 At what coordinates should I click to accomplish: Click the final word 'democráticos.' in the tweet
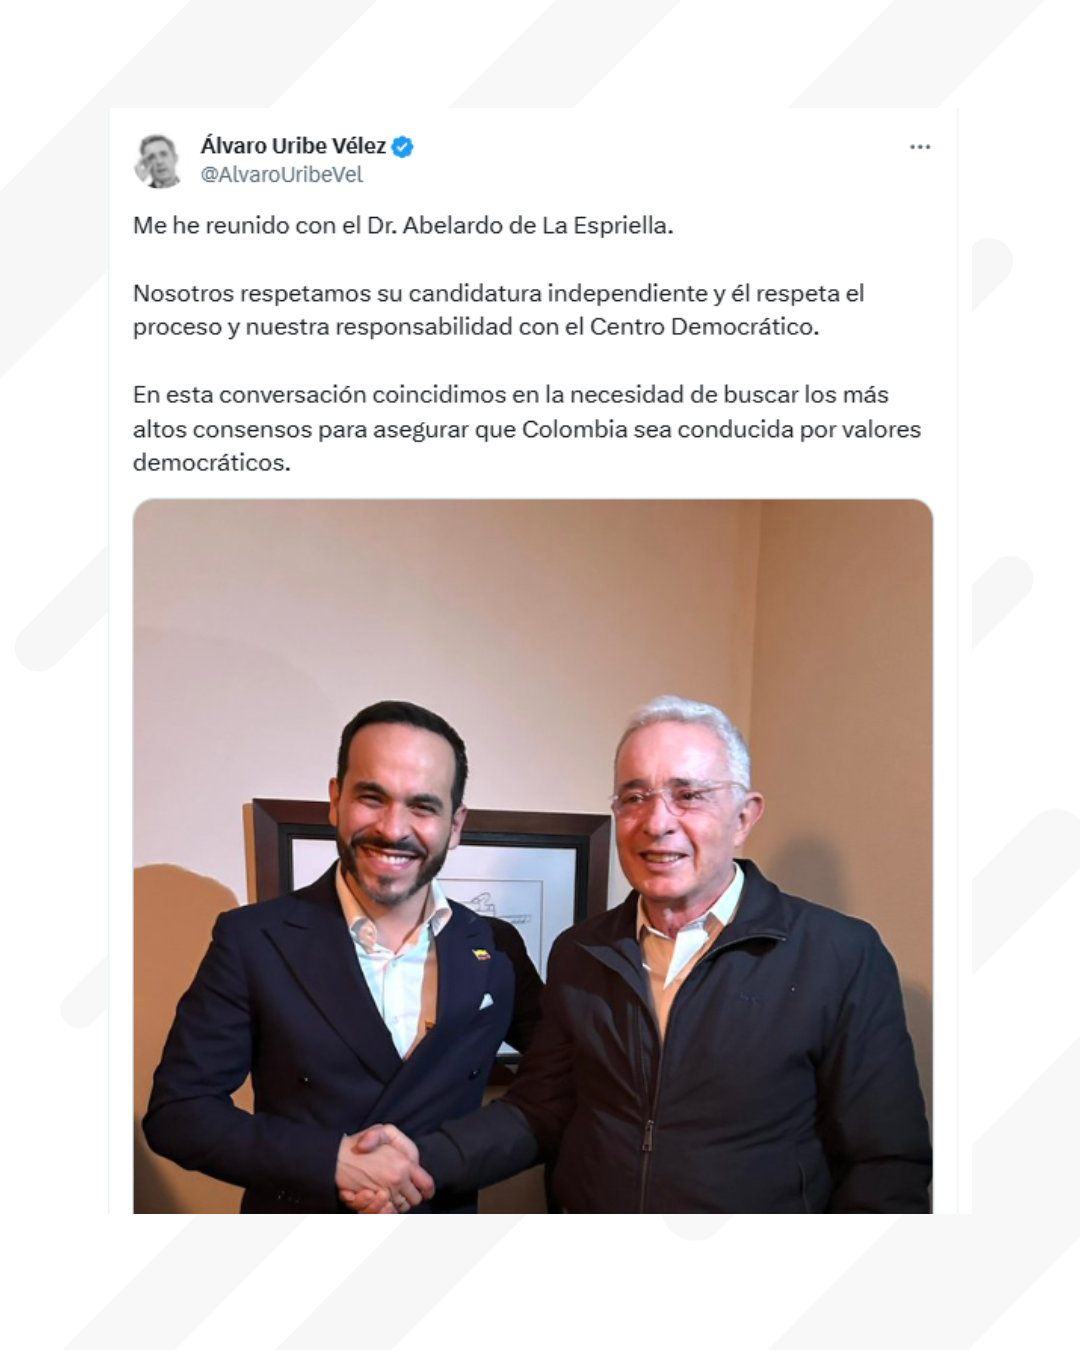pos(212,463)
